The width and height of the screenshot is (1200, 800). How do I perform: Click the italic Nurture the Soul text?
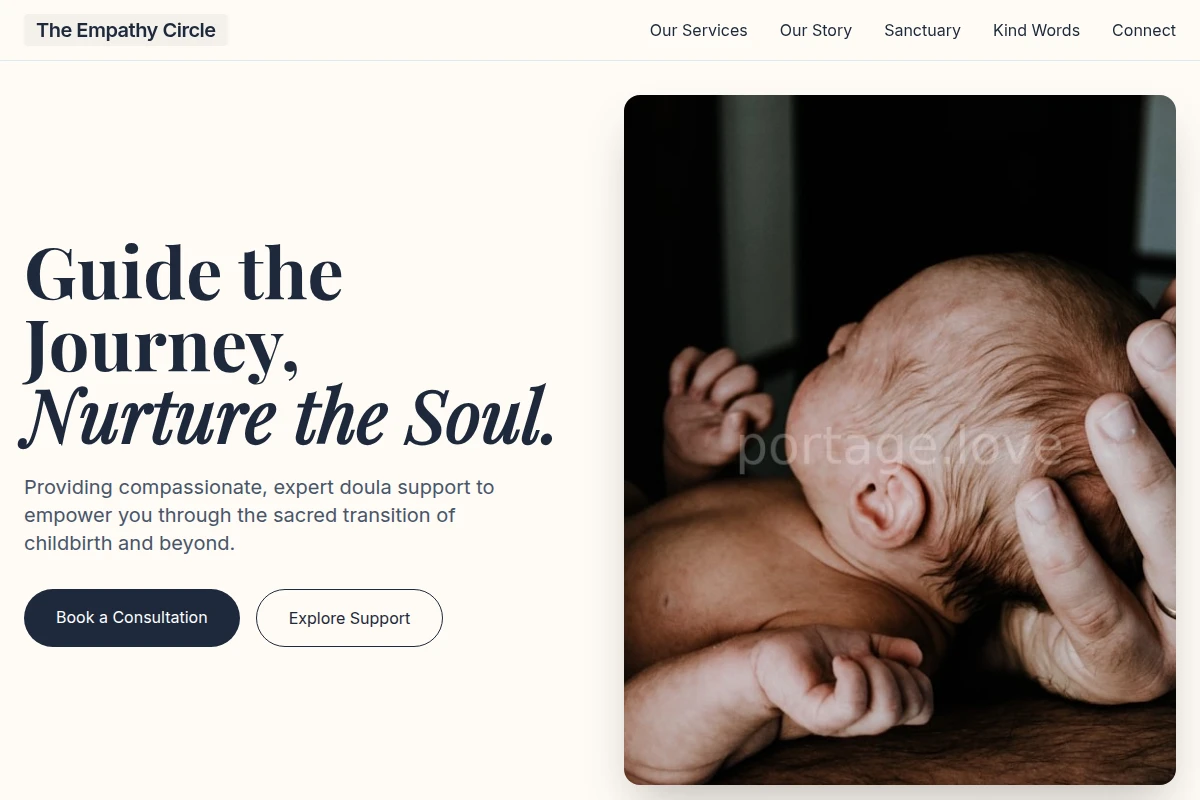tap(288, 416)
